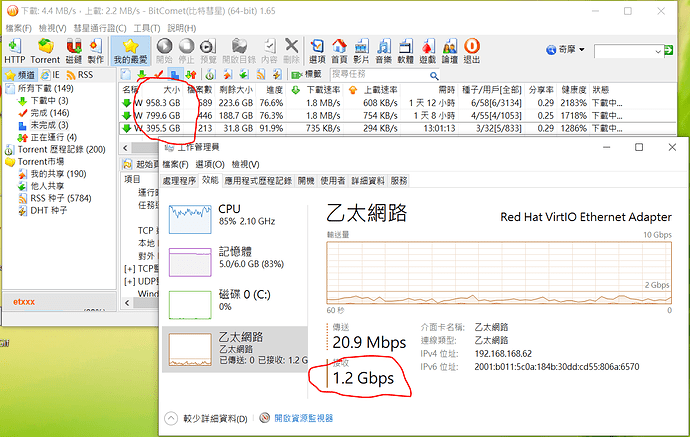
Task: Open the 彗星通行證(C) menu
Action: pos(100,28)
